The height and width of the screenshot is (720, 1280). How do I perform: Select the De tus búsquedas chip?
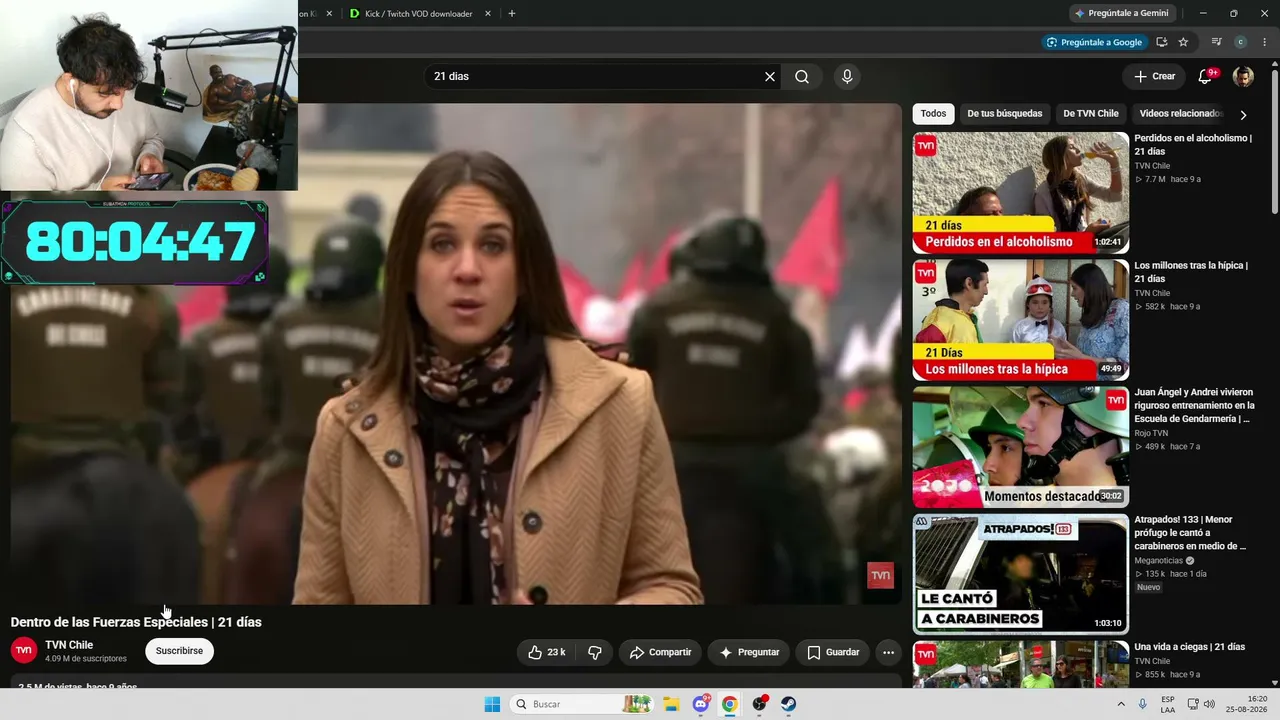pyautogui.click(x=1005, y=114)
